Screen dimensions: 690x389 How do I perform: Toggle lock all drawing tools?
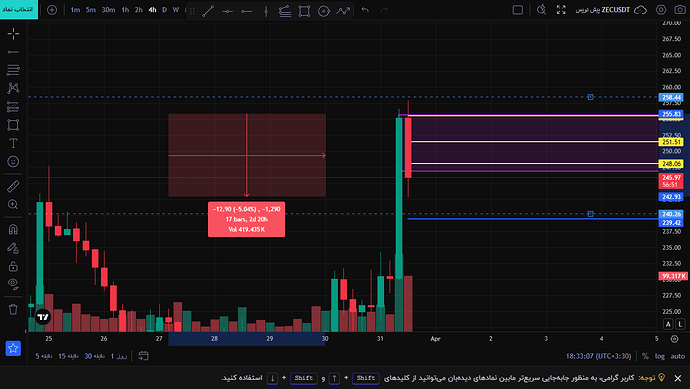[13, 266]
